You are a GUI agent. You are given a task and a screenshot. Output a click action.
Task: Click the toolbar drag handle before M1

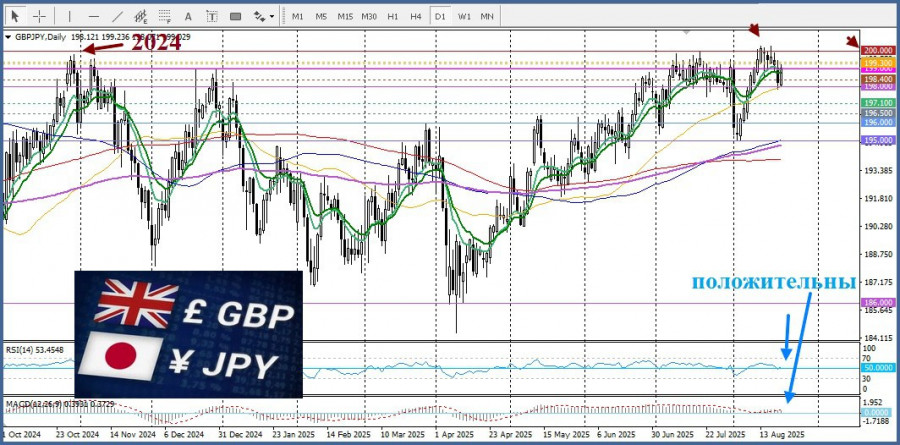283,16
